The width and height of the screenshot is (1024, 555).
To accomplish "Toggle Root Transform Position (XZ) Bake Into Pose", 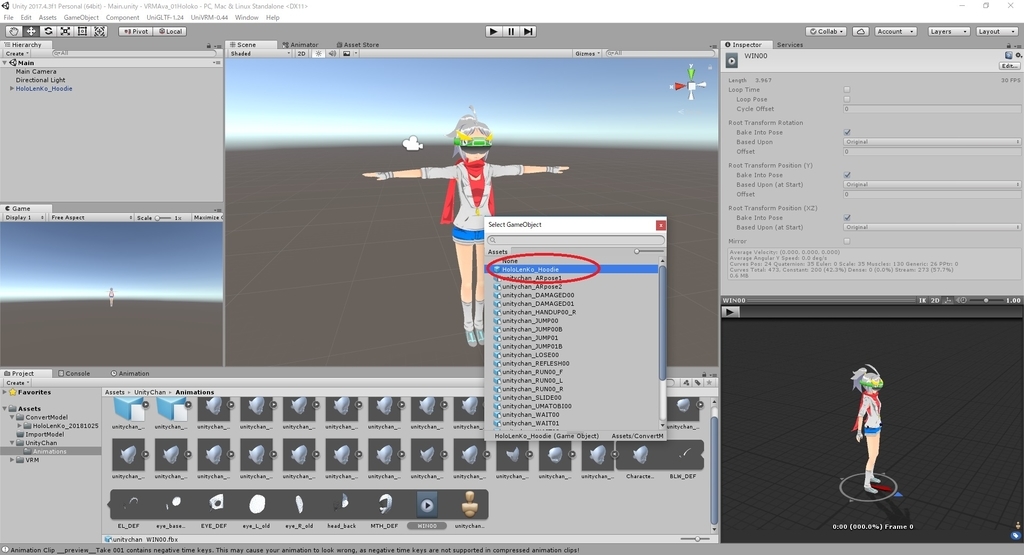I will click(847, 217).
